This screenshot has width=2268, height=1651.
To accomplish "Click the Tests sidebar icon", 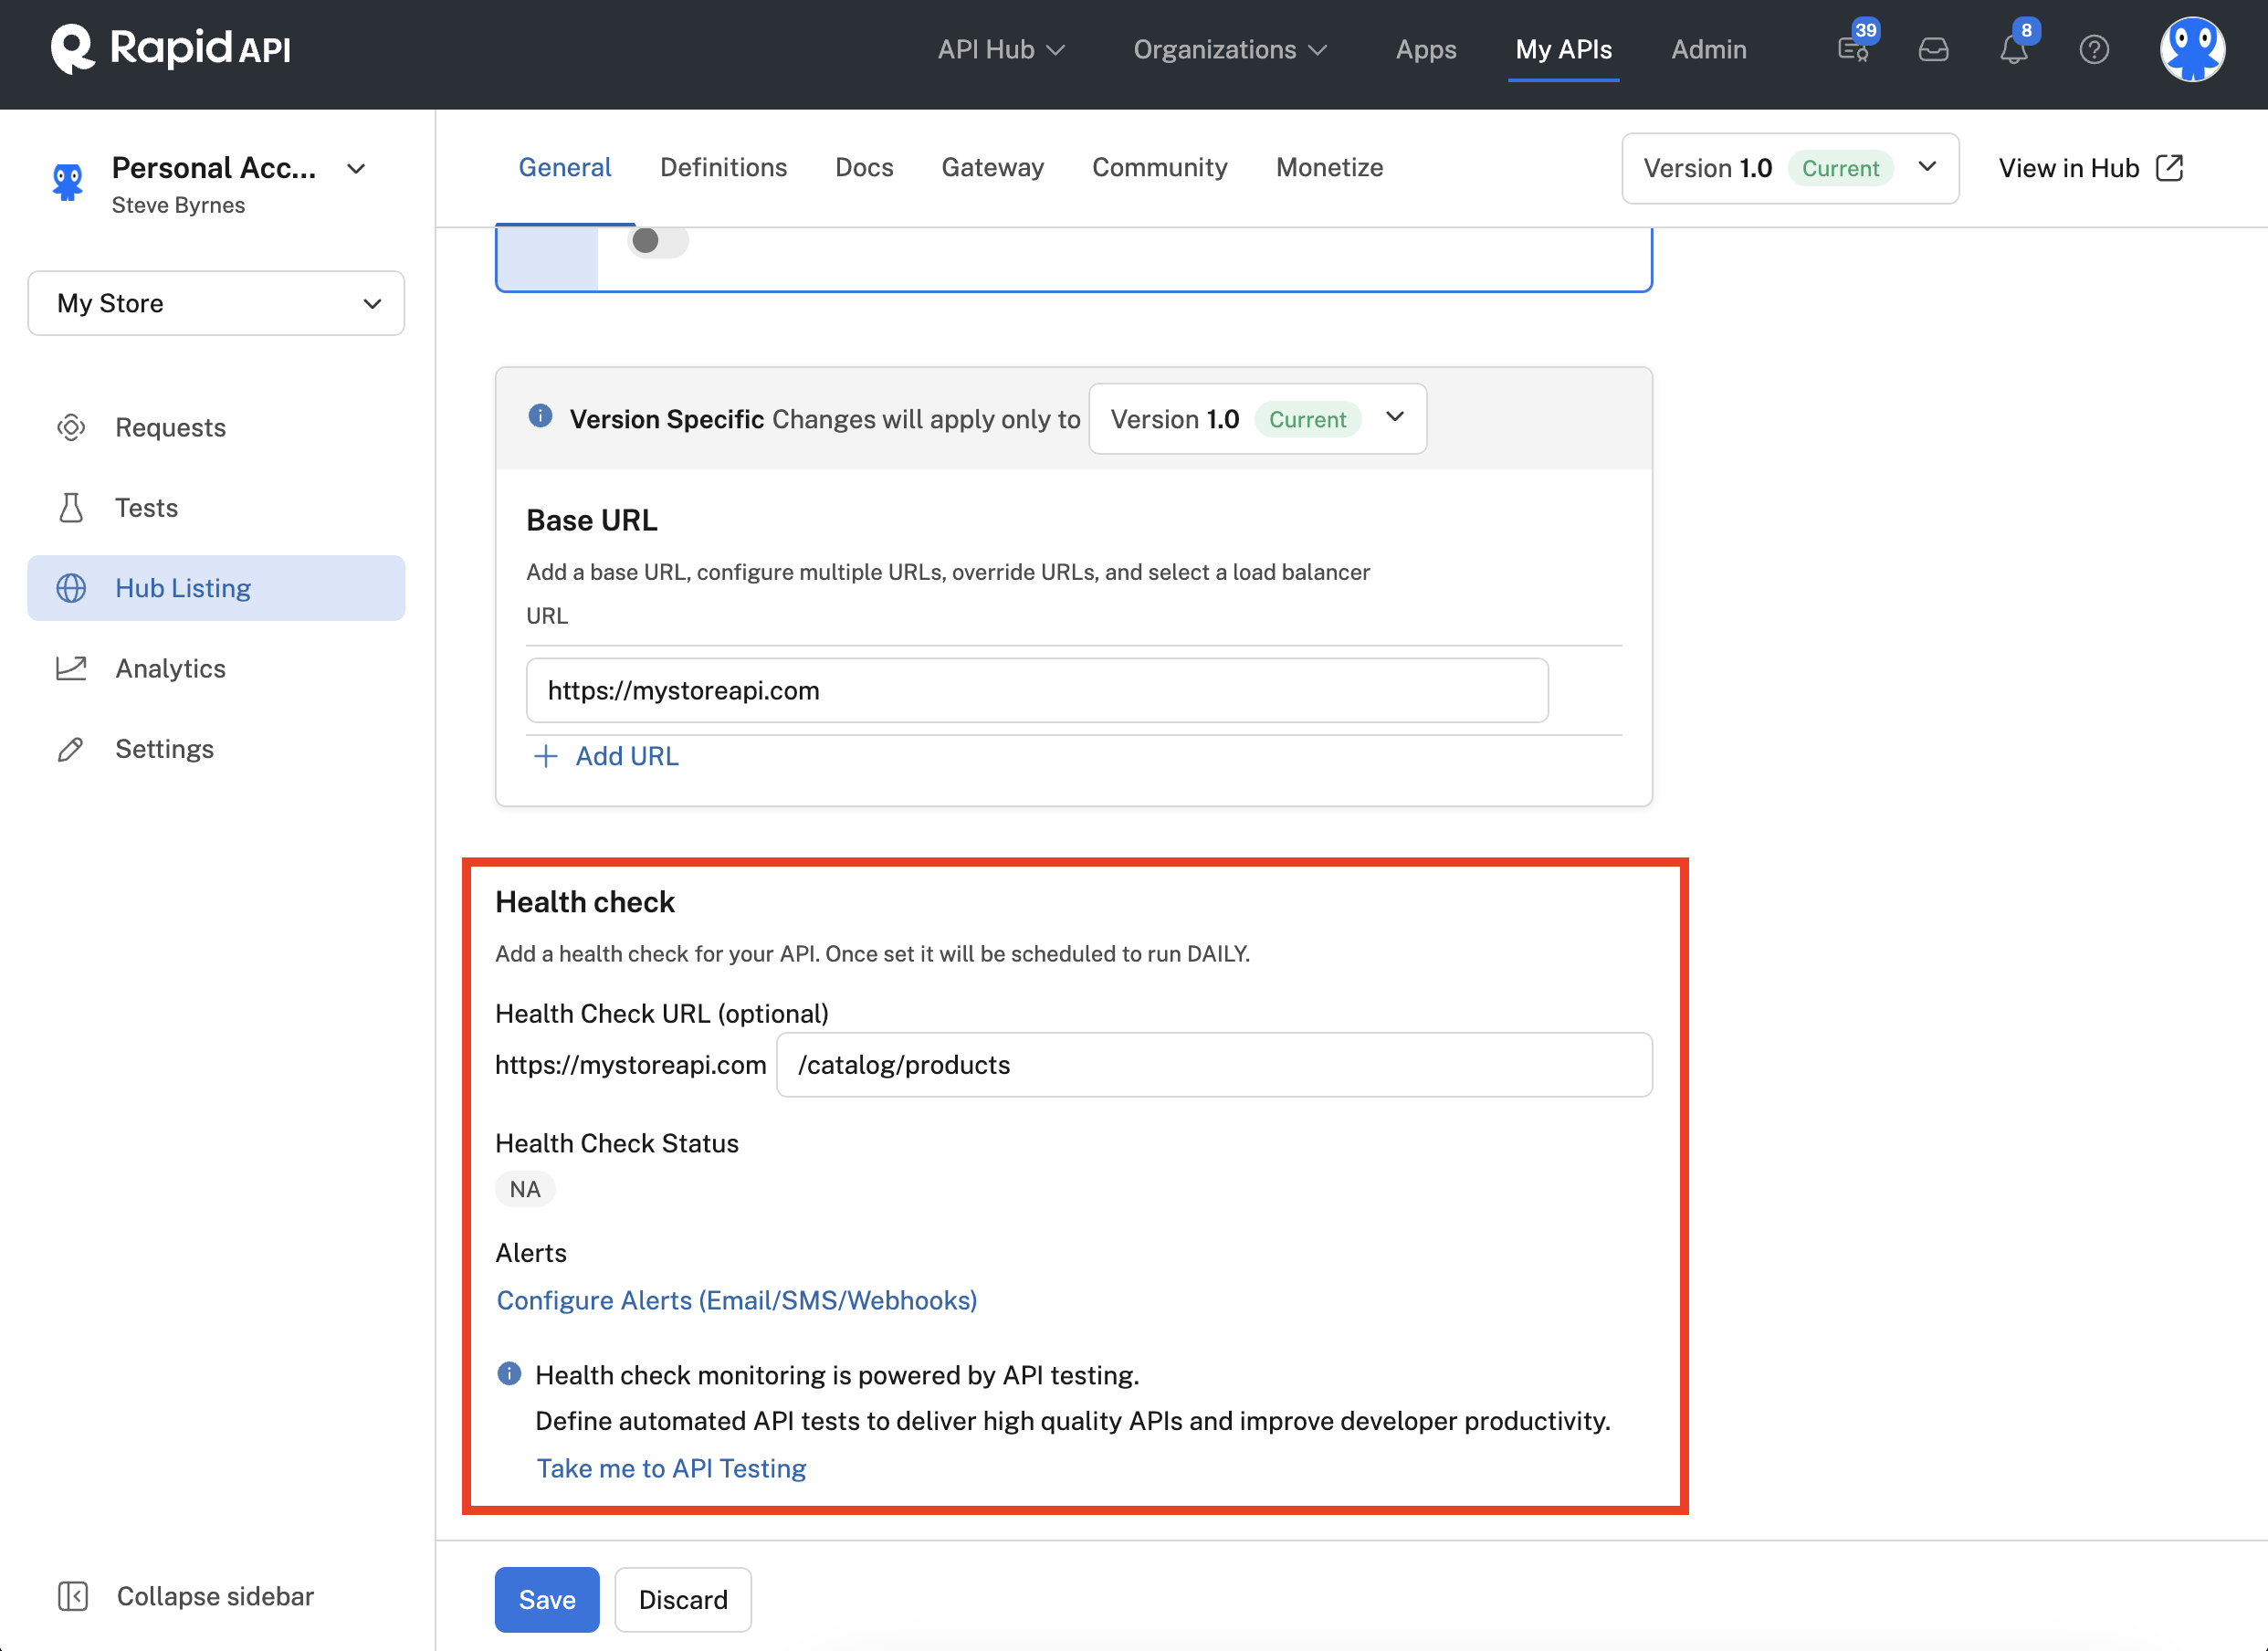I will pos(70,508).
